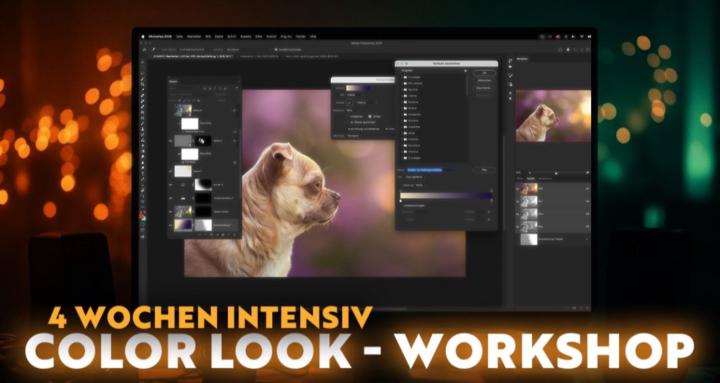
Task: Select the RGB composite channel thumbnail
Action: [529, 189]
